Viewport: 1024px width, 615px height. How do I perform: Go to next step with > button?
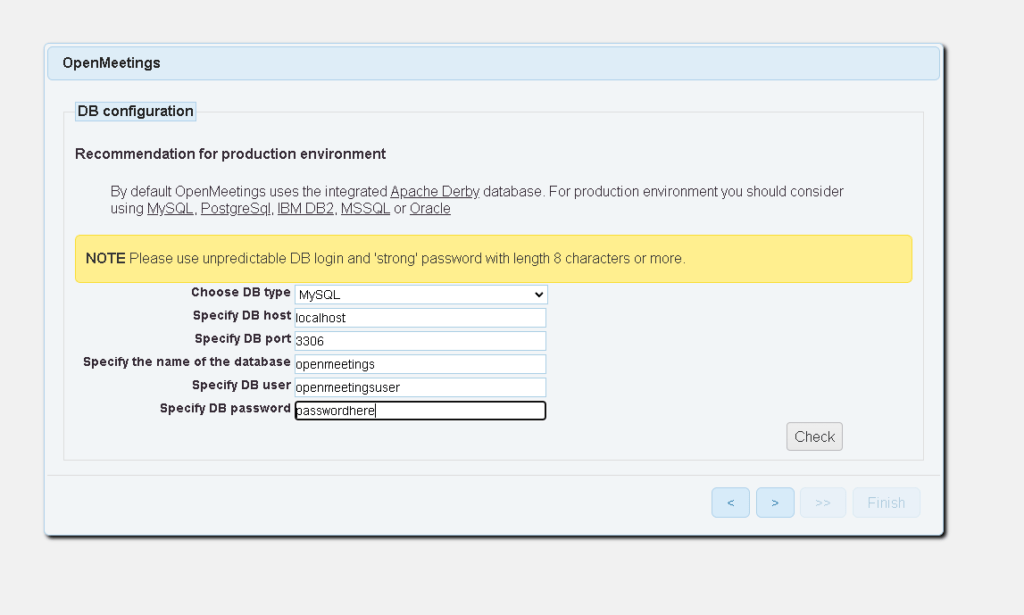(775, 503)
